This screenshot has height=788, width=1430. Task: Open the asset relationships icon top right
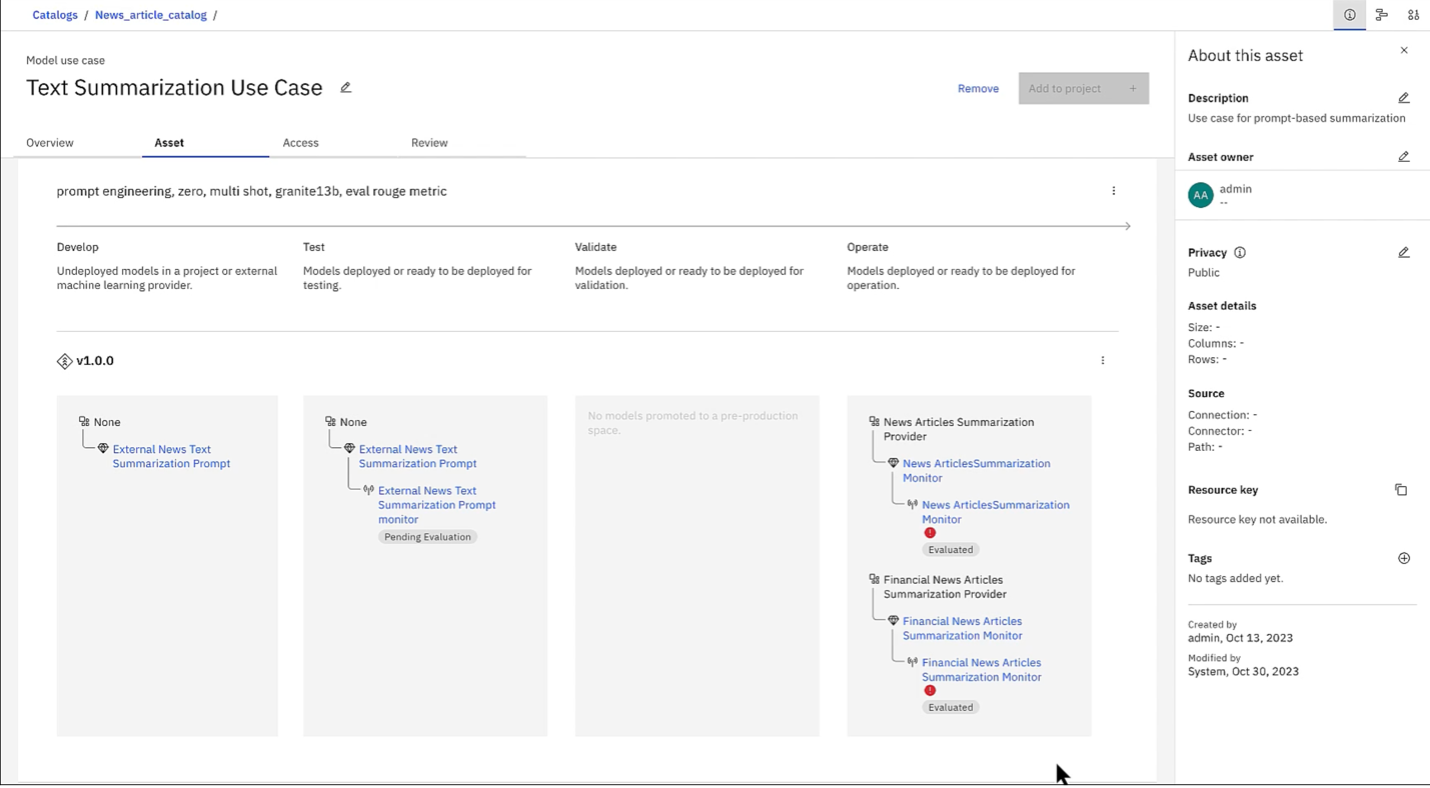pyautogui.click(x=1381, y=15)
